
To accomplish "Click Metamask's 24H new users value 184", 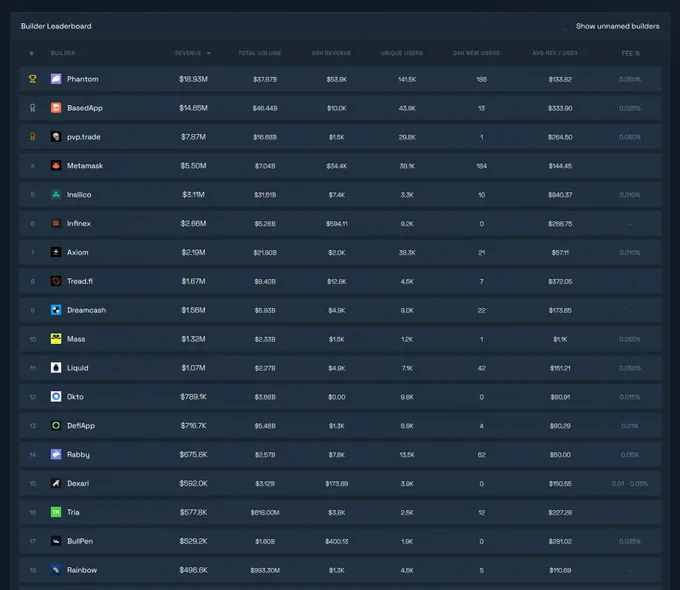I will click(x=481, y=166).
